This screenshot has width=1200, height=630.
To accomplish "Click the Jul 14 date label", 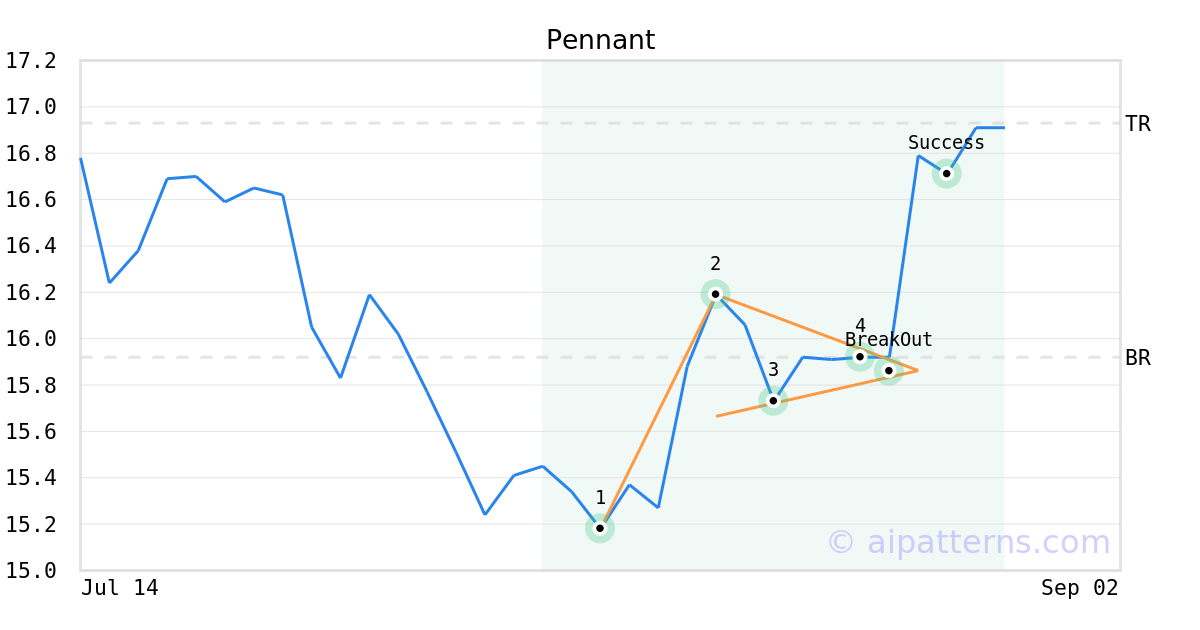I will pyautogui.click(x=120, y=588).
